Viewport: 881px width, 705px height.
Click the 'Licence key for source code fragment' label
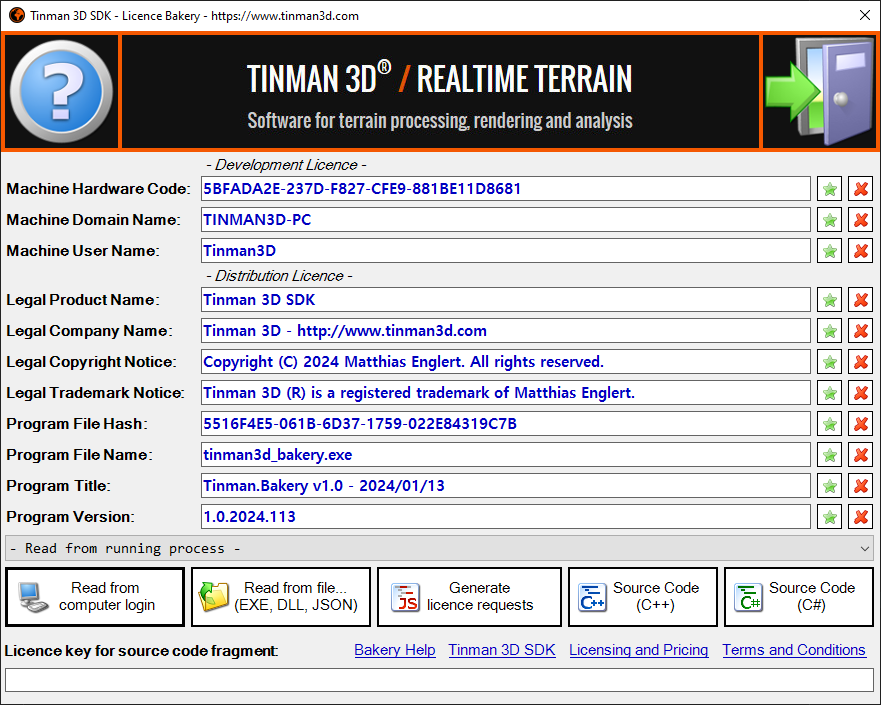tap(142, 651)
